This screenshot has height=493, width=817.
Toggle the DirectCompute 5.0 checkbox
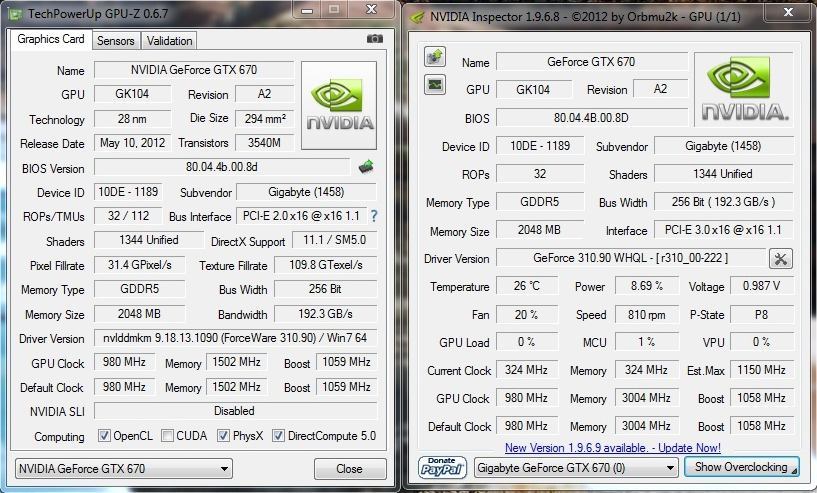click(x=279, y=436)
